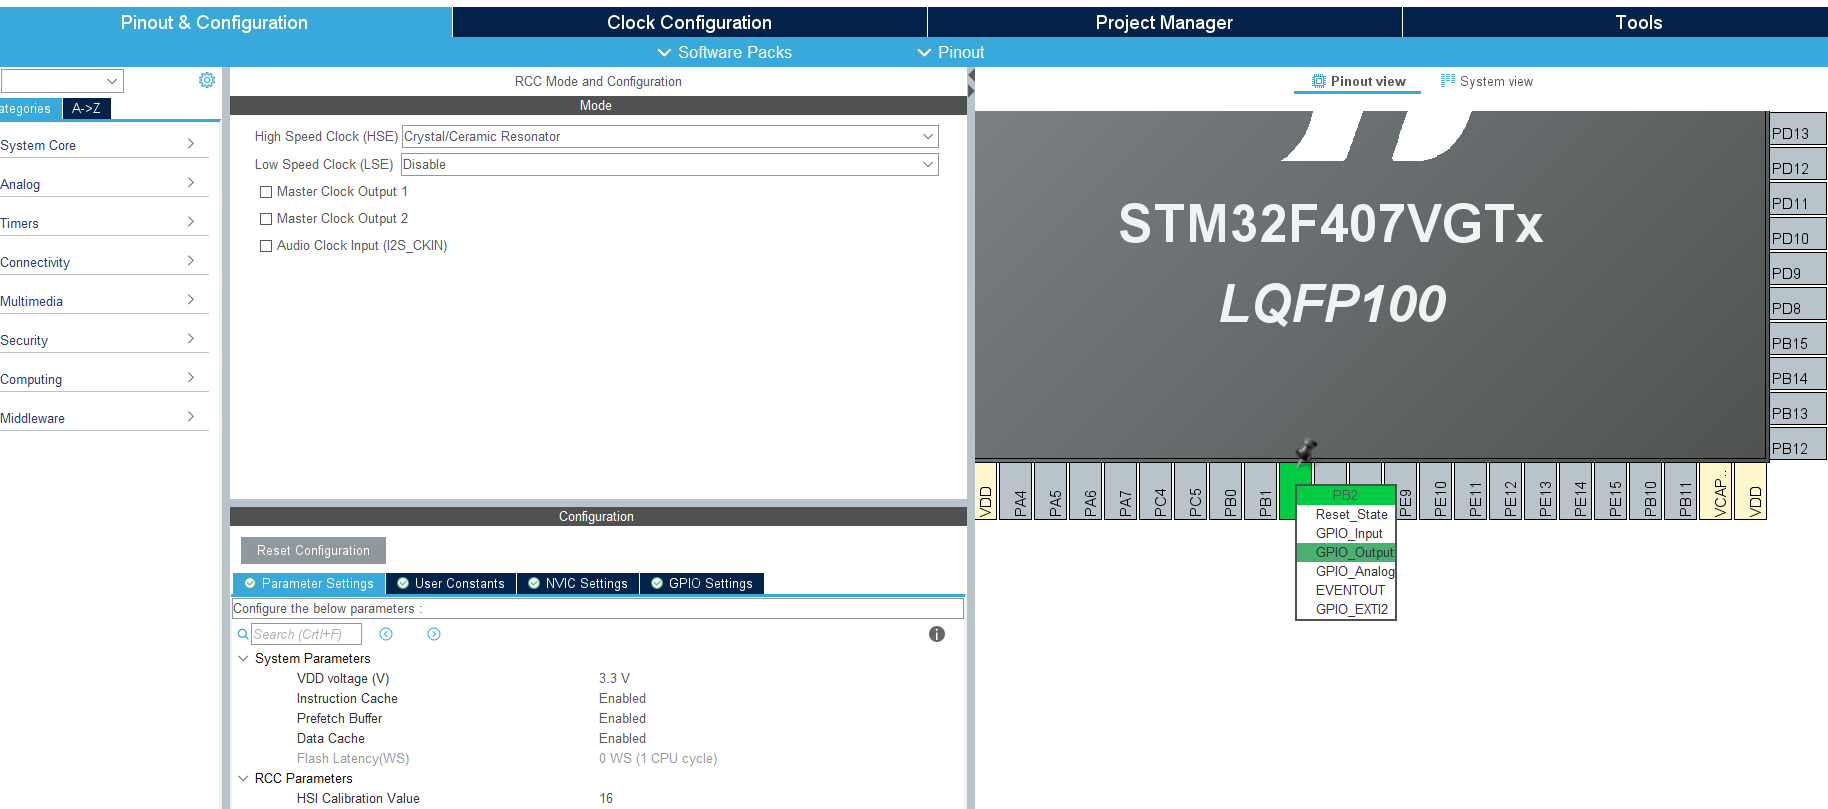The width and height of the screenshot is (1828, 809).
Task: Click the System view grid icon
Action: click(x=1448, y=81)
